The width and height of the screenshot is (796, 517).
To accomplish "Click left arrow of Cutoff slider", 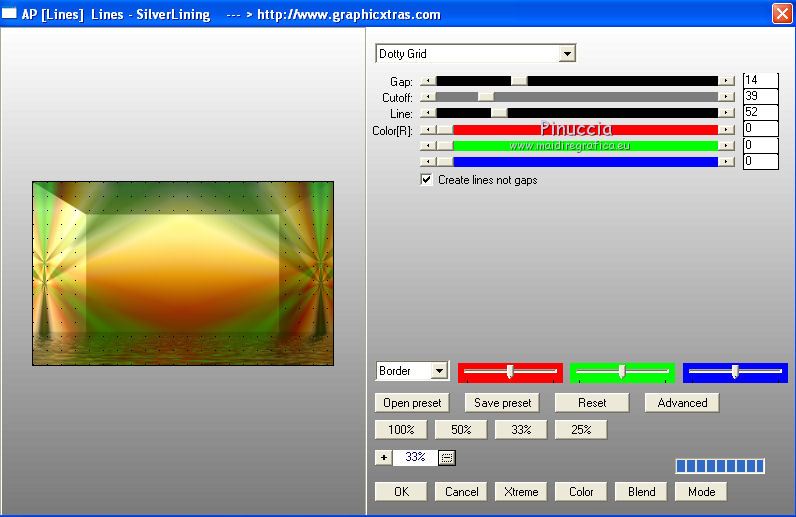I will 428,96.
